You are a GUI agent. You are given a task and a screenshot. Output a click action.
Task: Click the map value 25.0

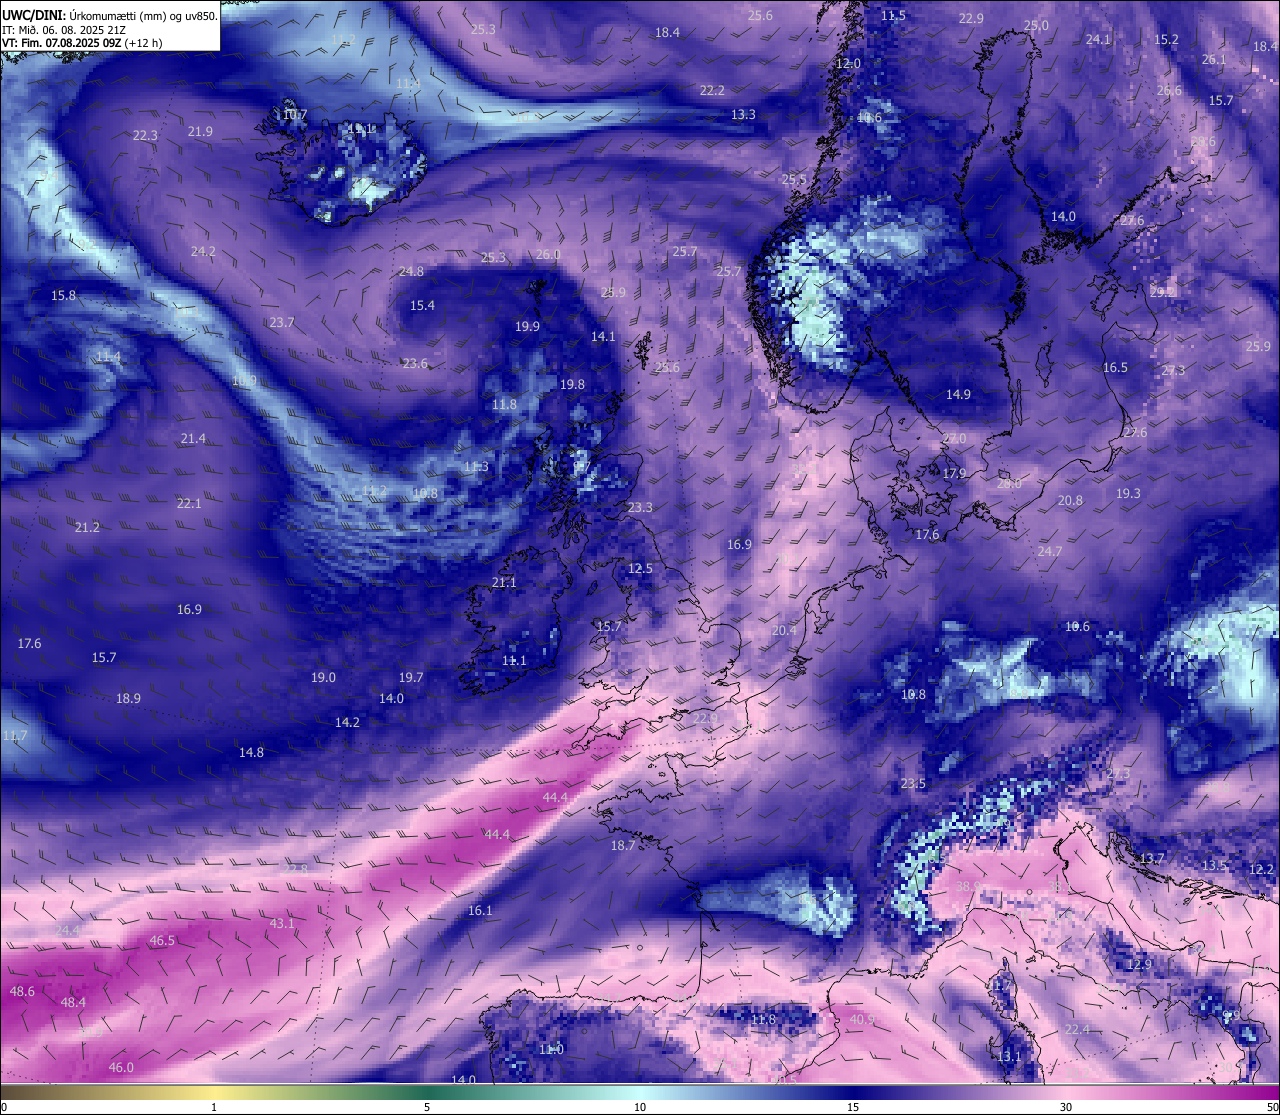click(x=1037, y=25)
